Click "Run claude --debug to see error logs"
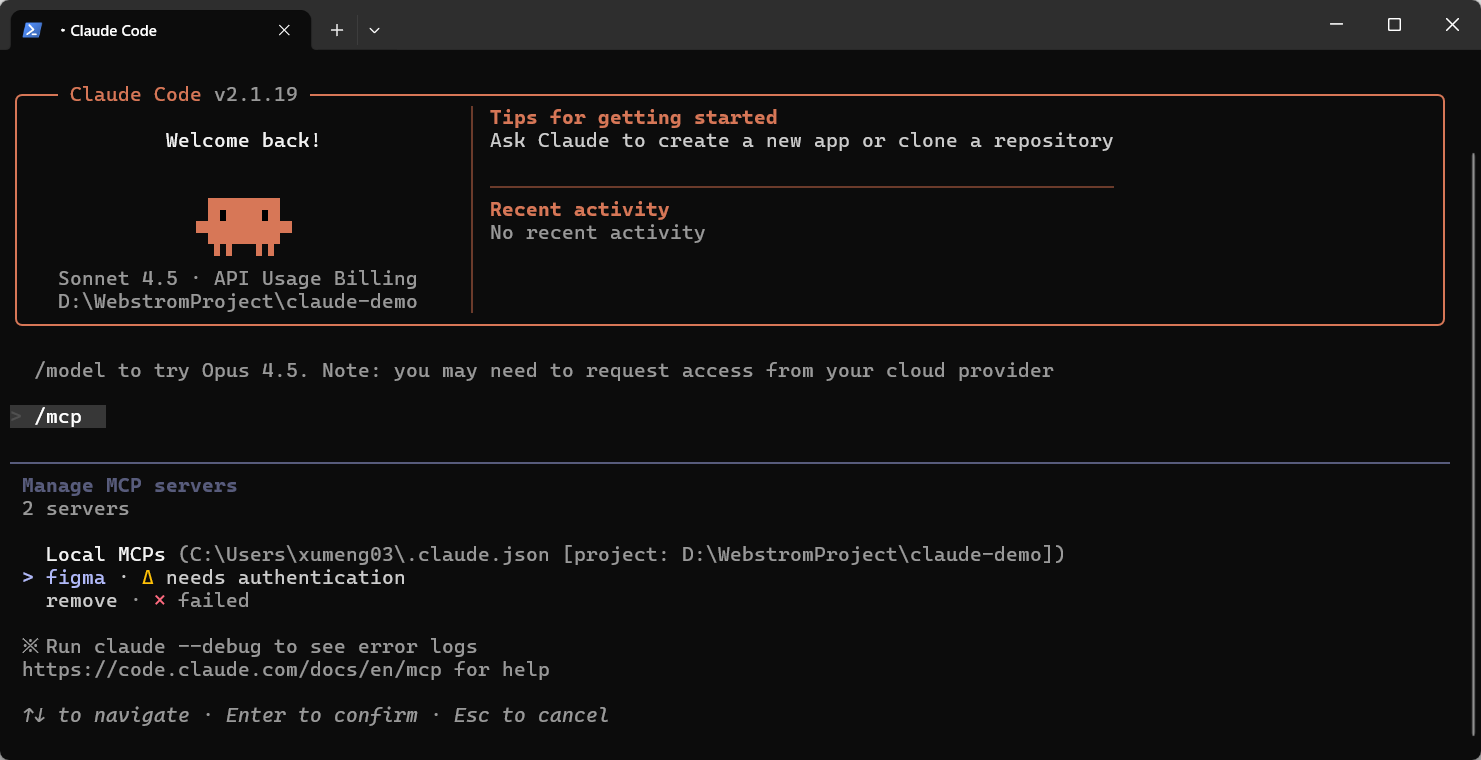The height and width of the screenshot is (760, 1481). (262, 646)
